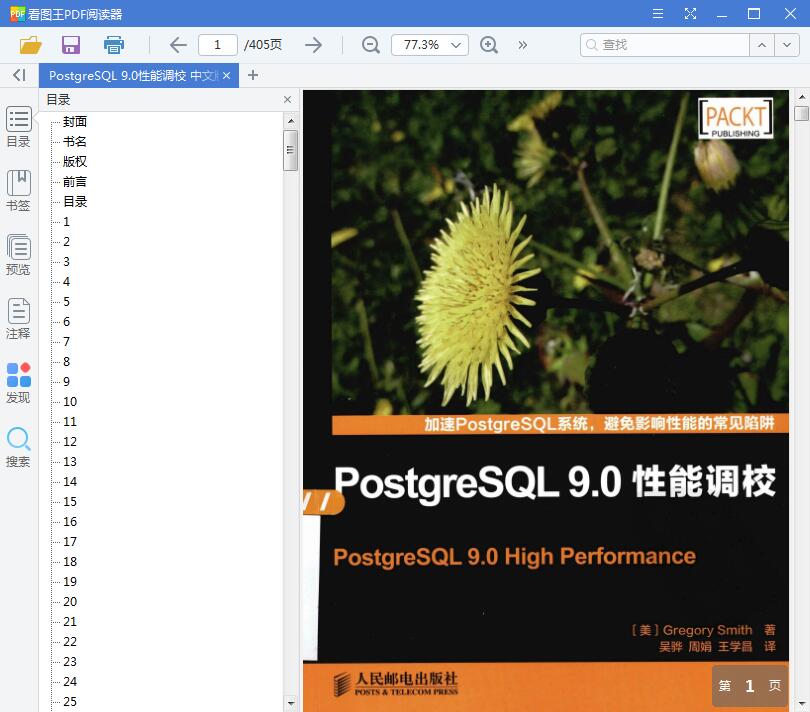The image size is (810, 712).
Task: Open the 搜索 search panel
Action: point(19,447)
